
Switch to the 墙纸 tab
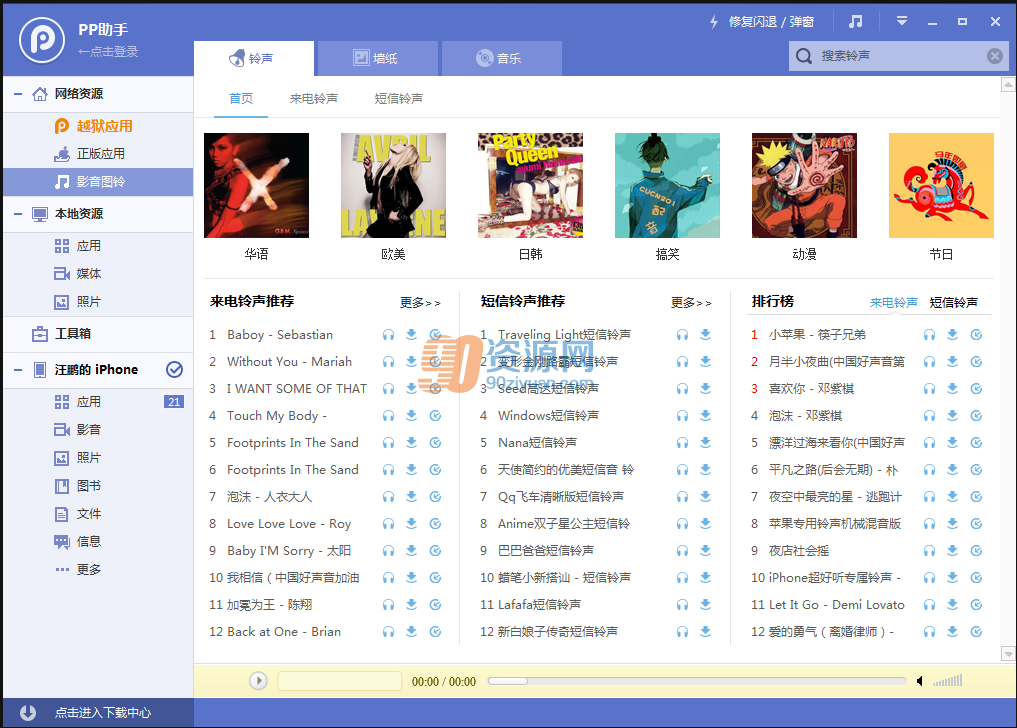click(377, 58)
